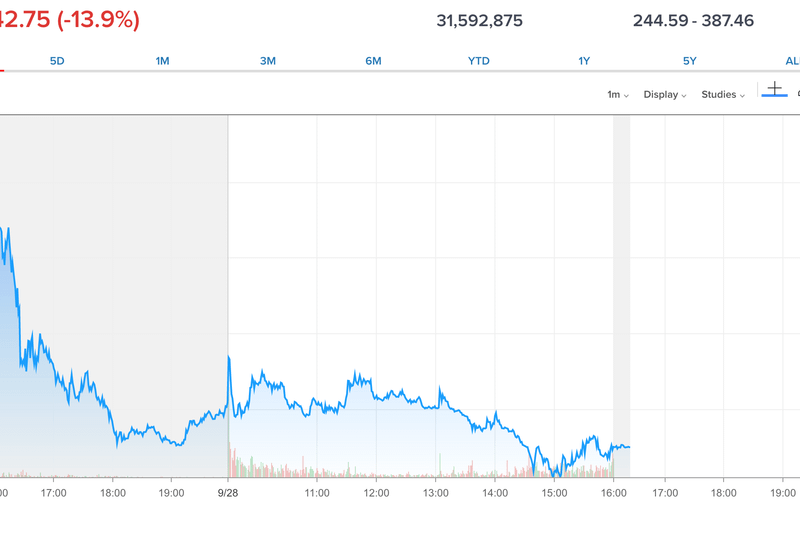The height and width of the screenshot is (534, 800).
Task: Switch to the 5D range tab
Action: click(x=57, y=61)
